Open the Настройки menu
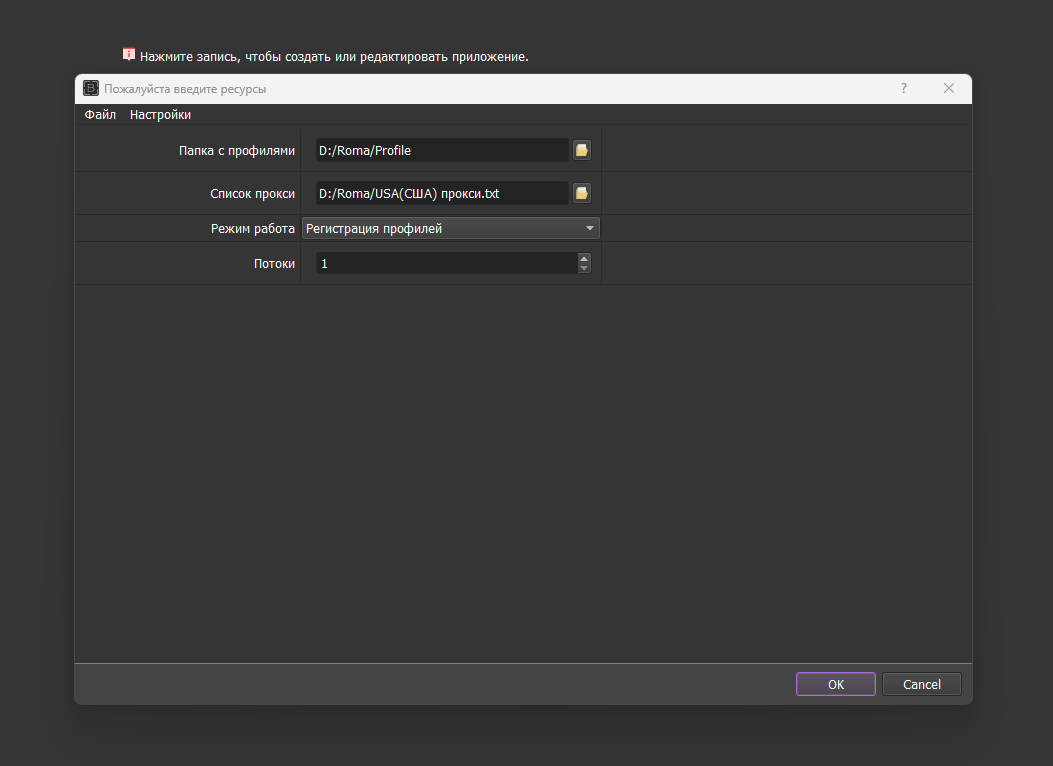 160,115
